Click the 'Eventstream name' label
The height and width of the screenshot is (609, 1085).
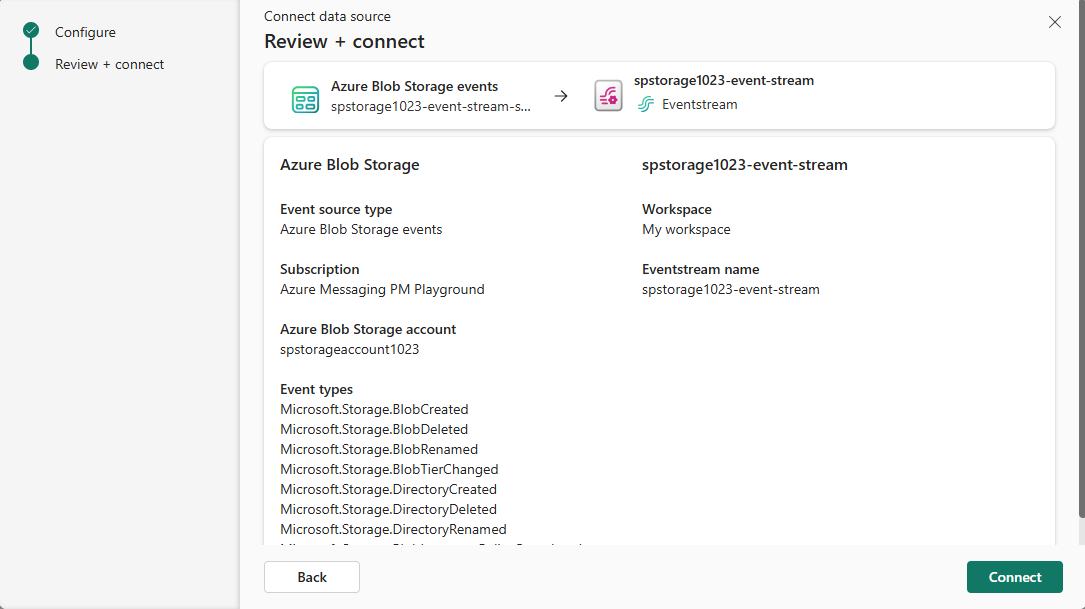[x=700, y=269]
